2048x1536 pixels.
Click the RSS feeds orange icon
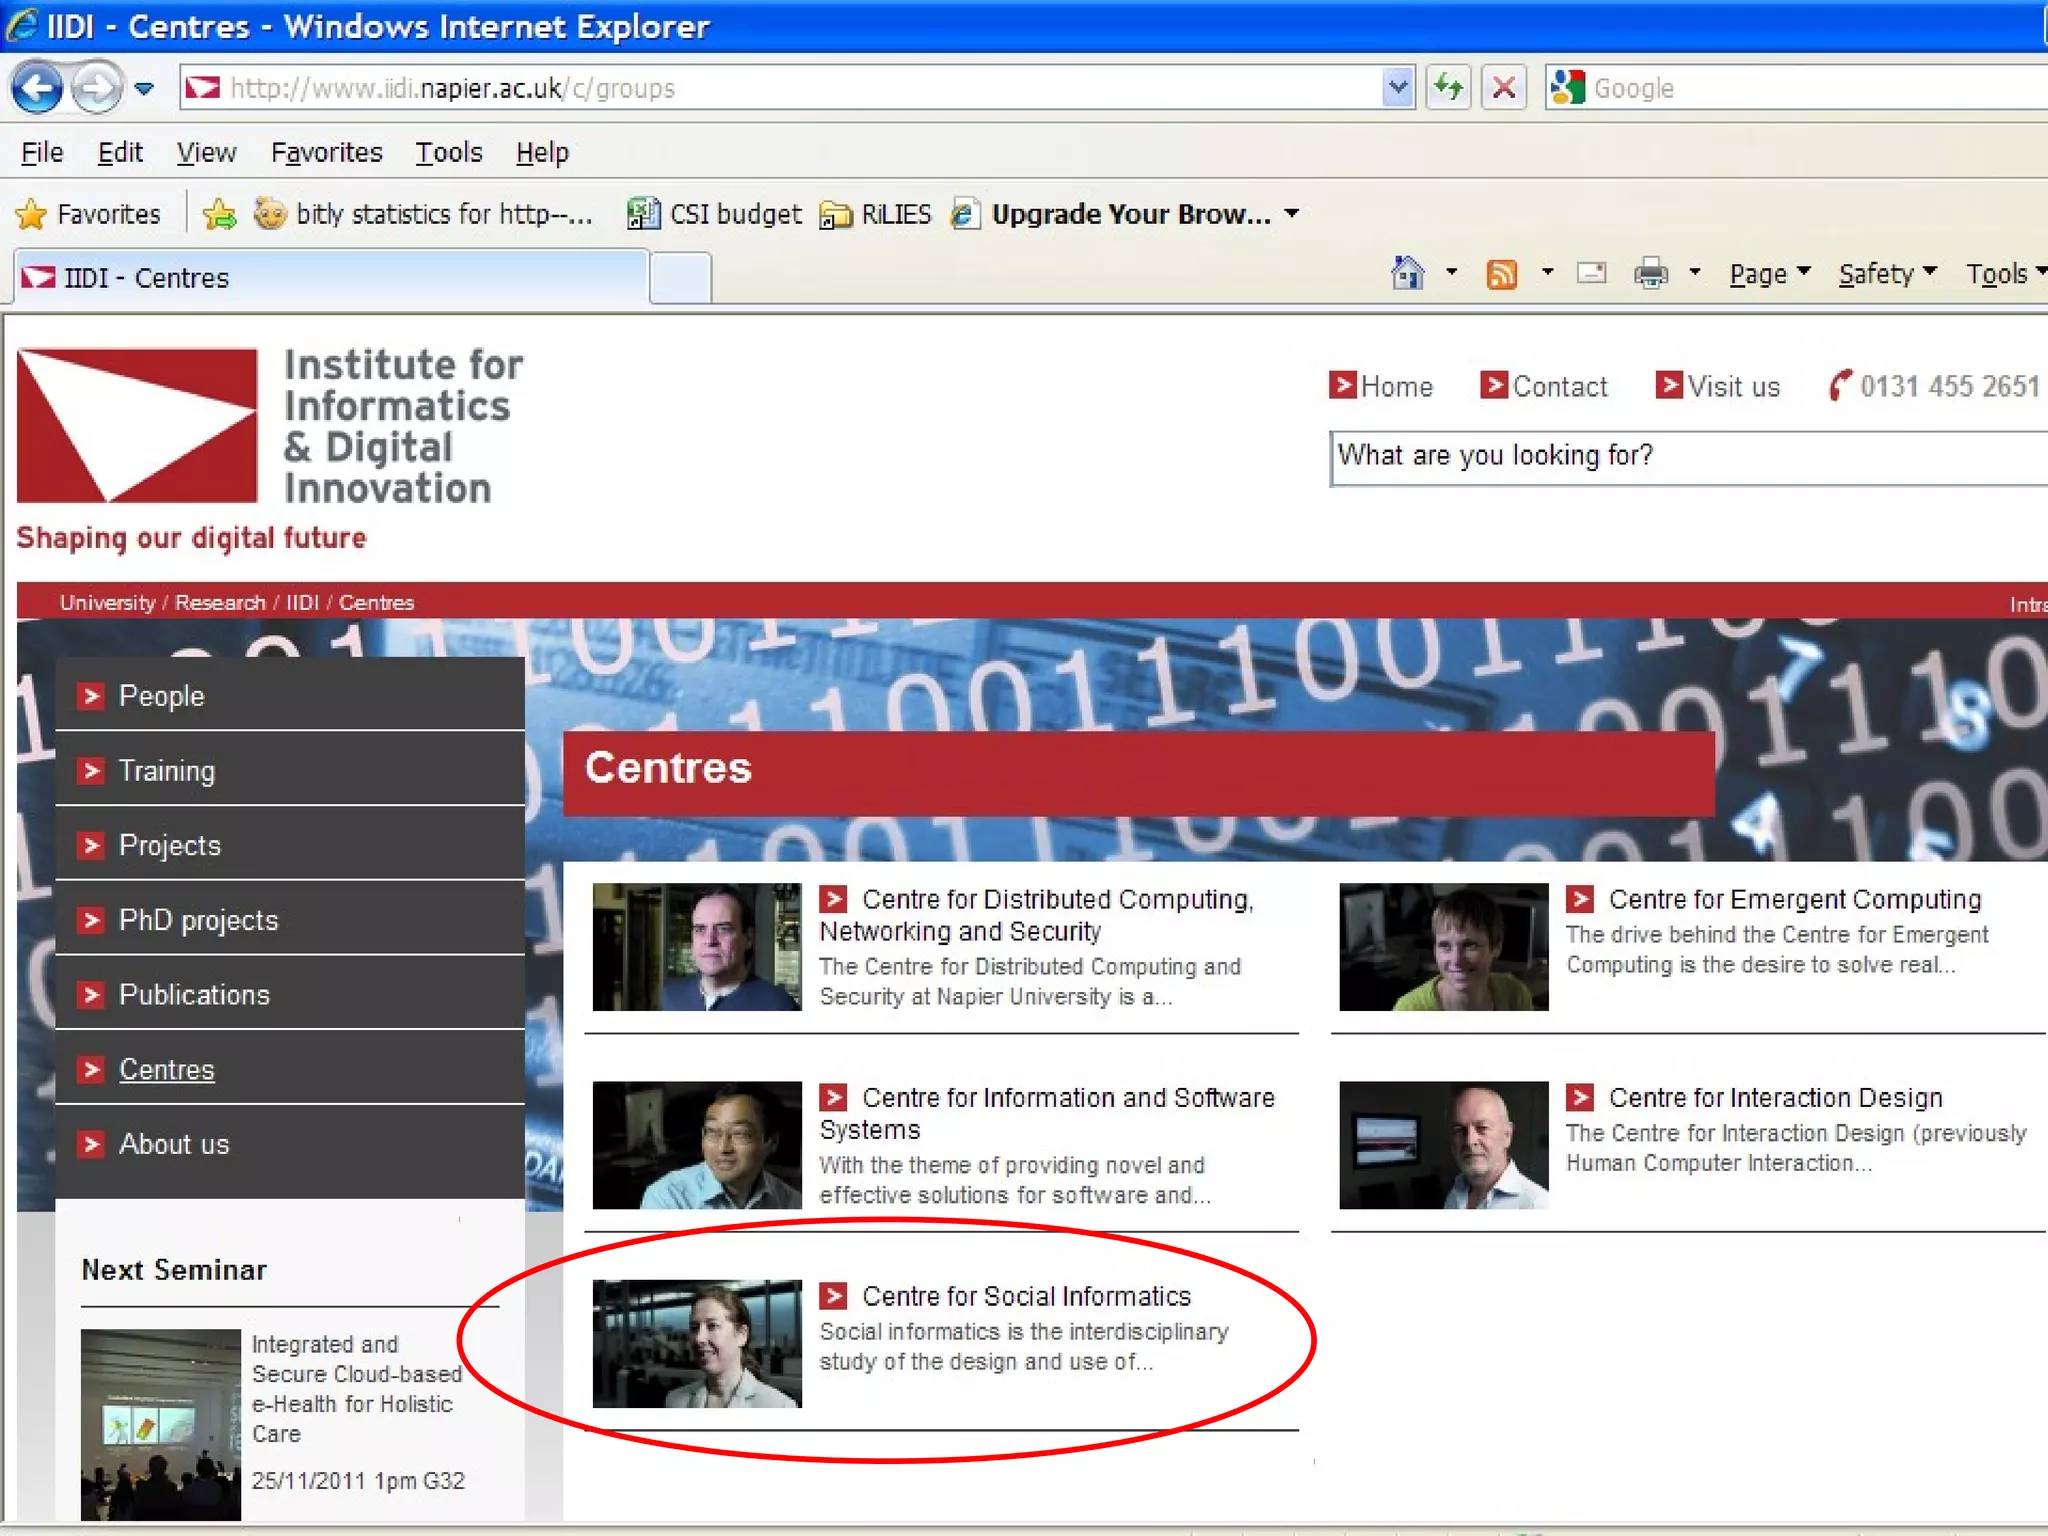click(1501, 273)
